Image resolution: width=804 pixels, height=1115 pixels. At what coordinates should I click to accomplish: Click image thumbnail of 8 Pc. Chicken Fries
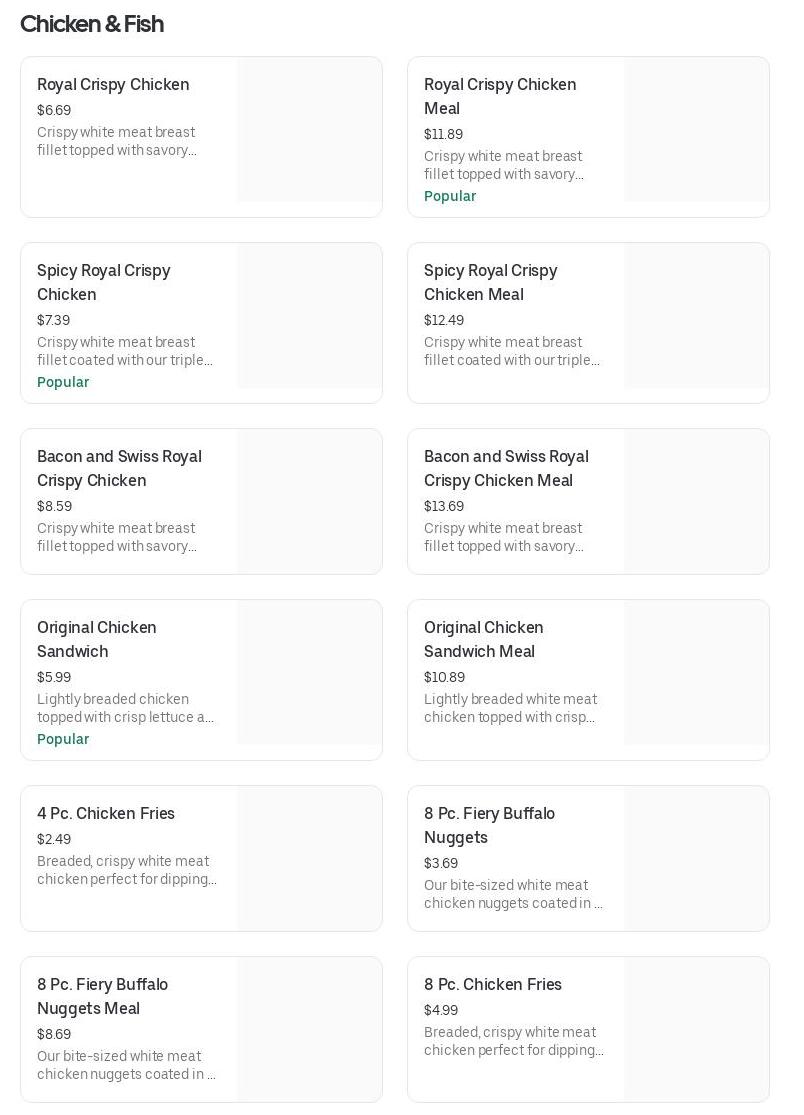(x=696, y=1029)
